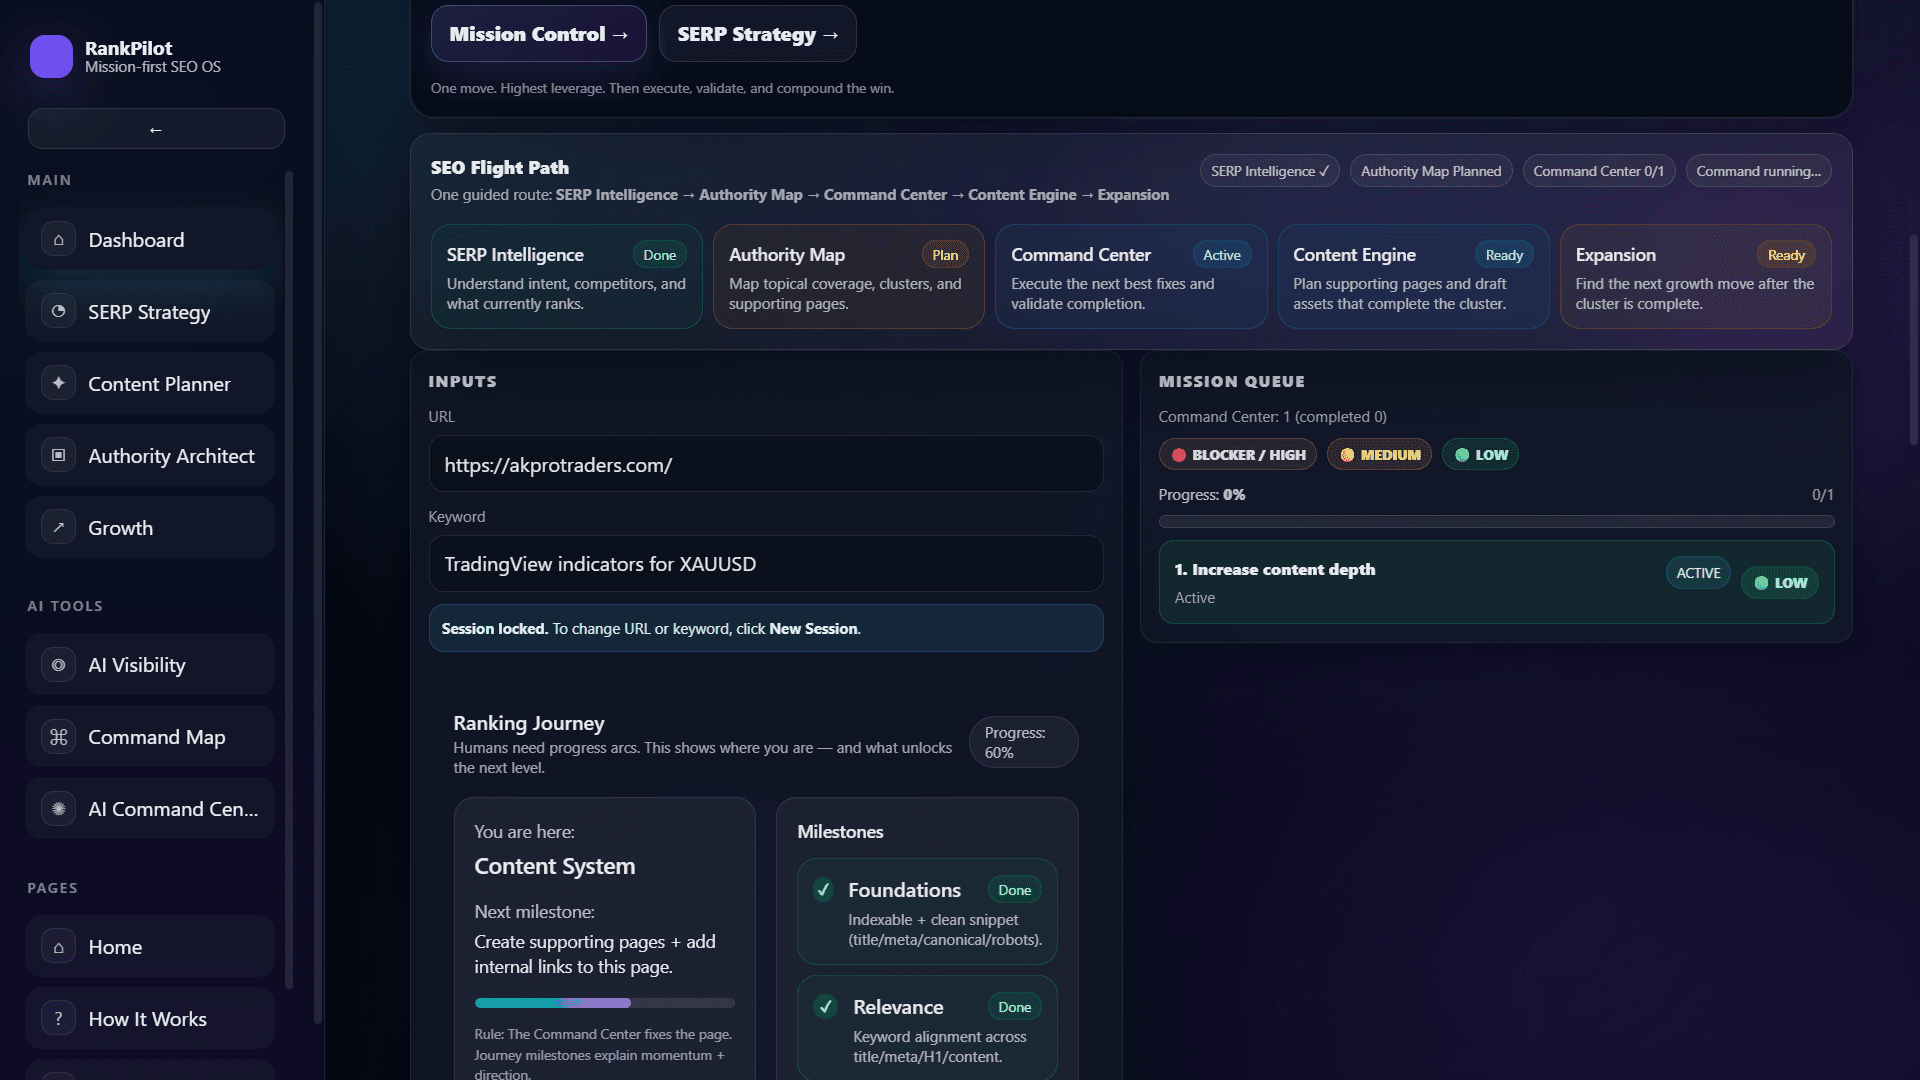This screenshot has width=1920, height=1080.
Task: Select the Dashboard icon in the sidebar
Action: [x=59, y=239]
